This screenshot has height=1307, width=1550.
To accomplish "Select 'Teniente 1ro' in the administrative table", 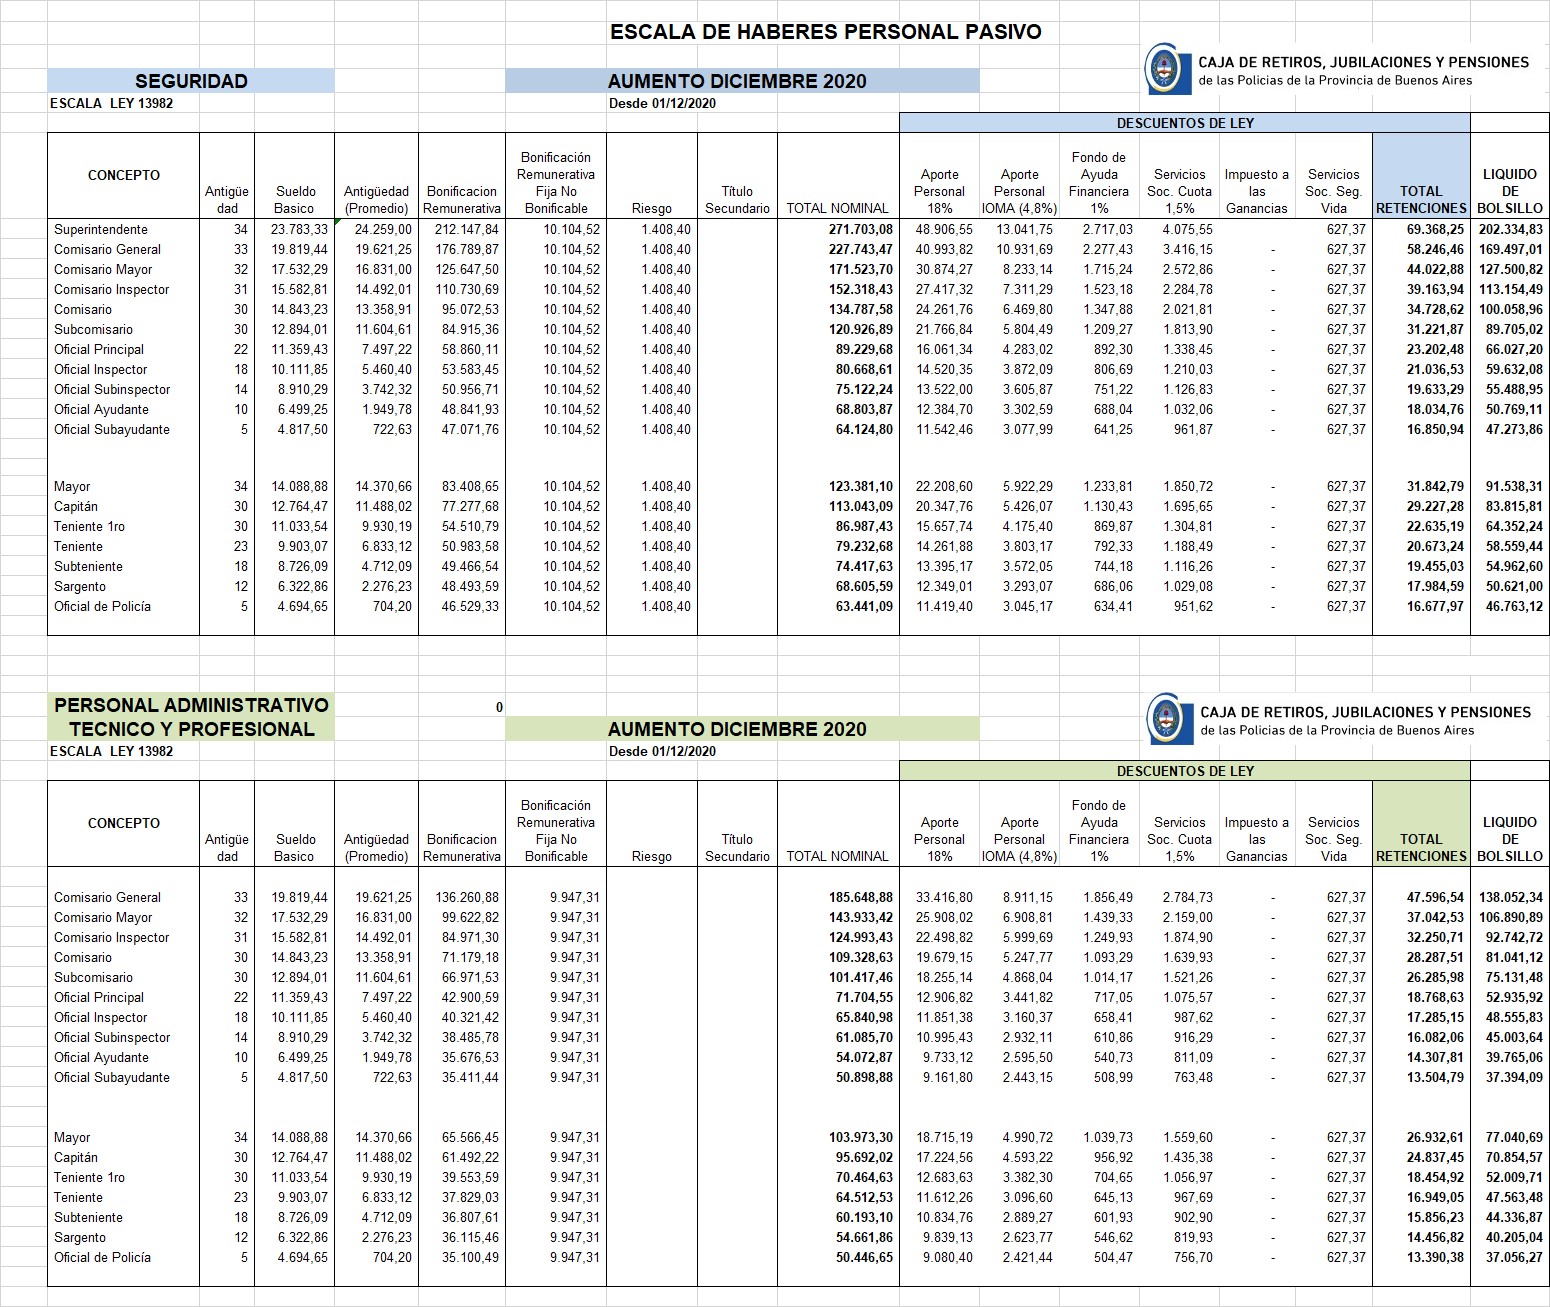I will (89, 1178).
